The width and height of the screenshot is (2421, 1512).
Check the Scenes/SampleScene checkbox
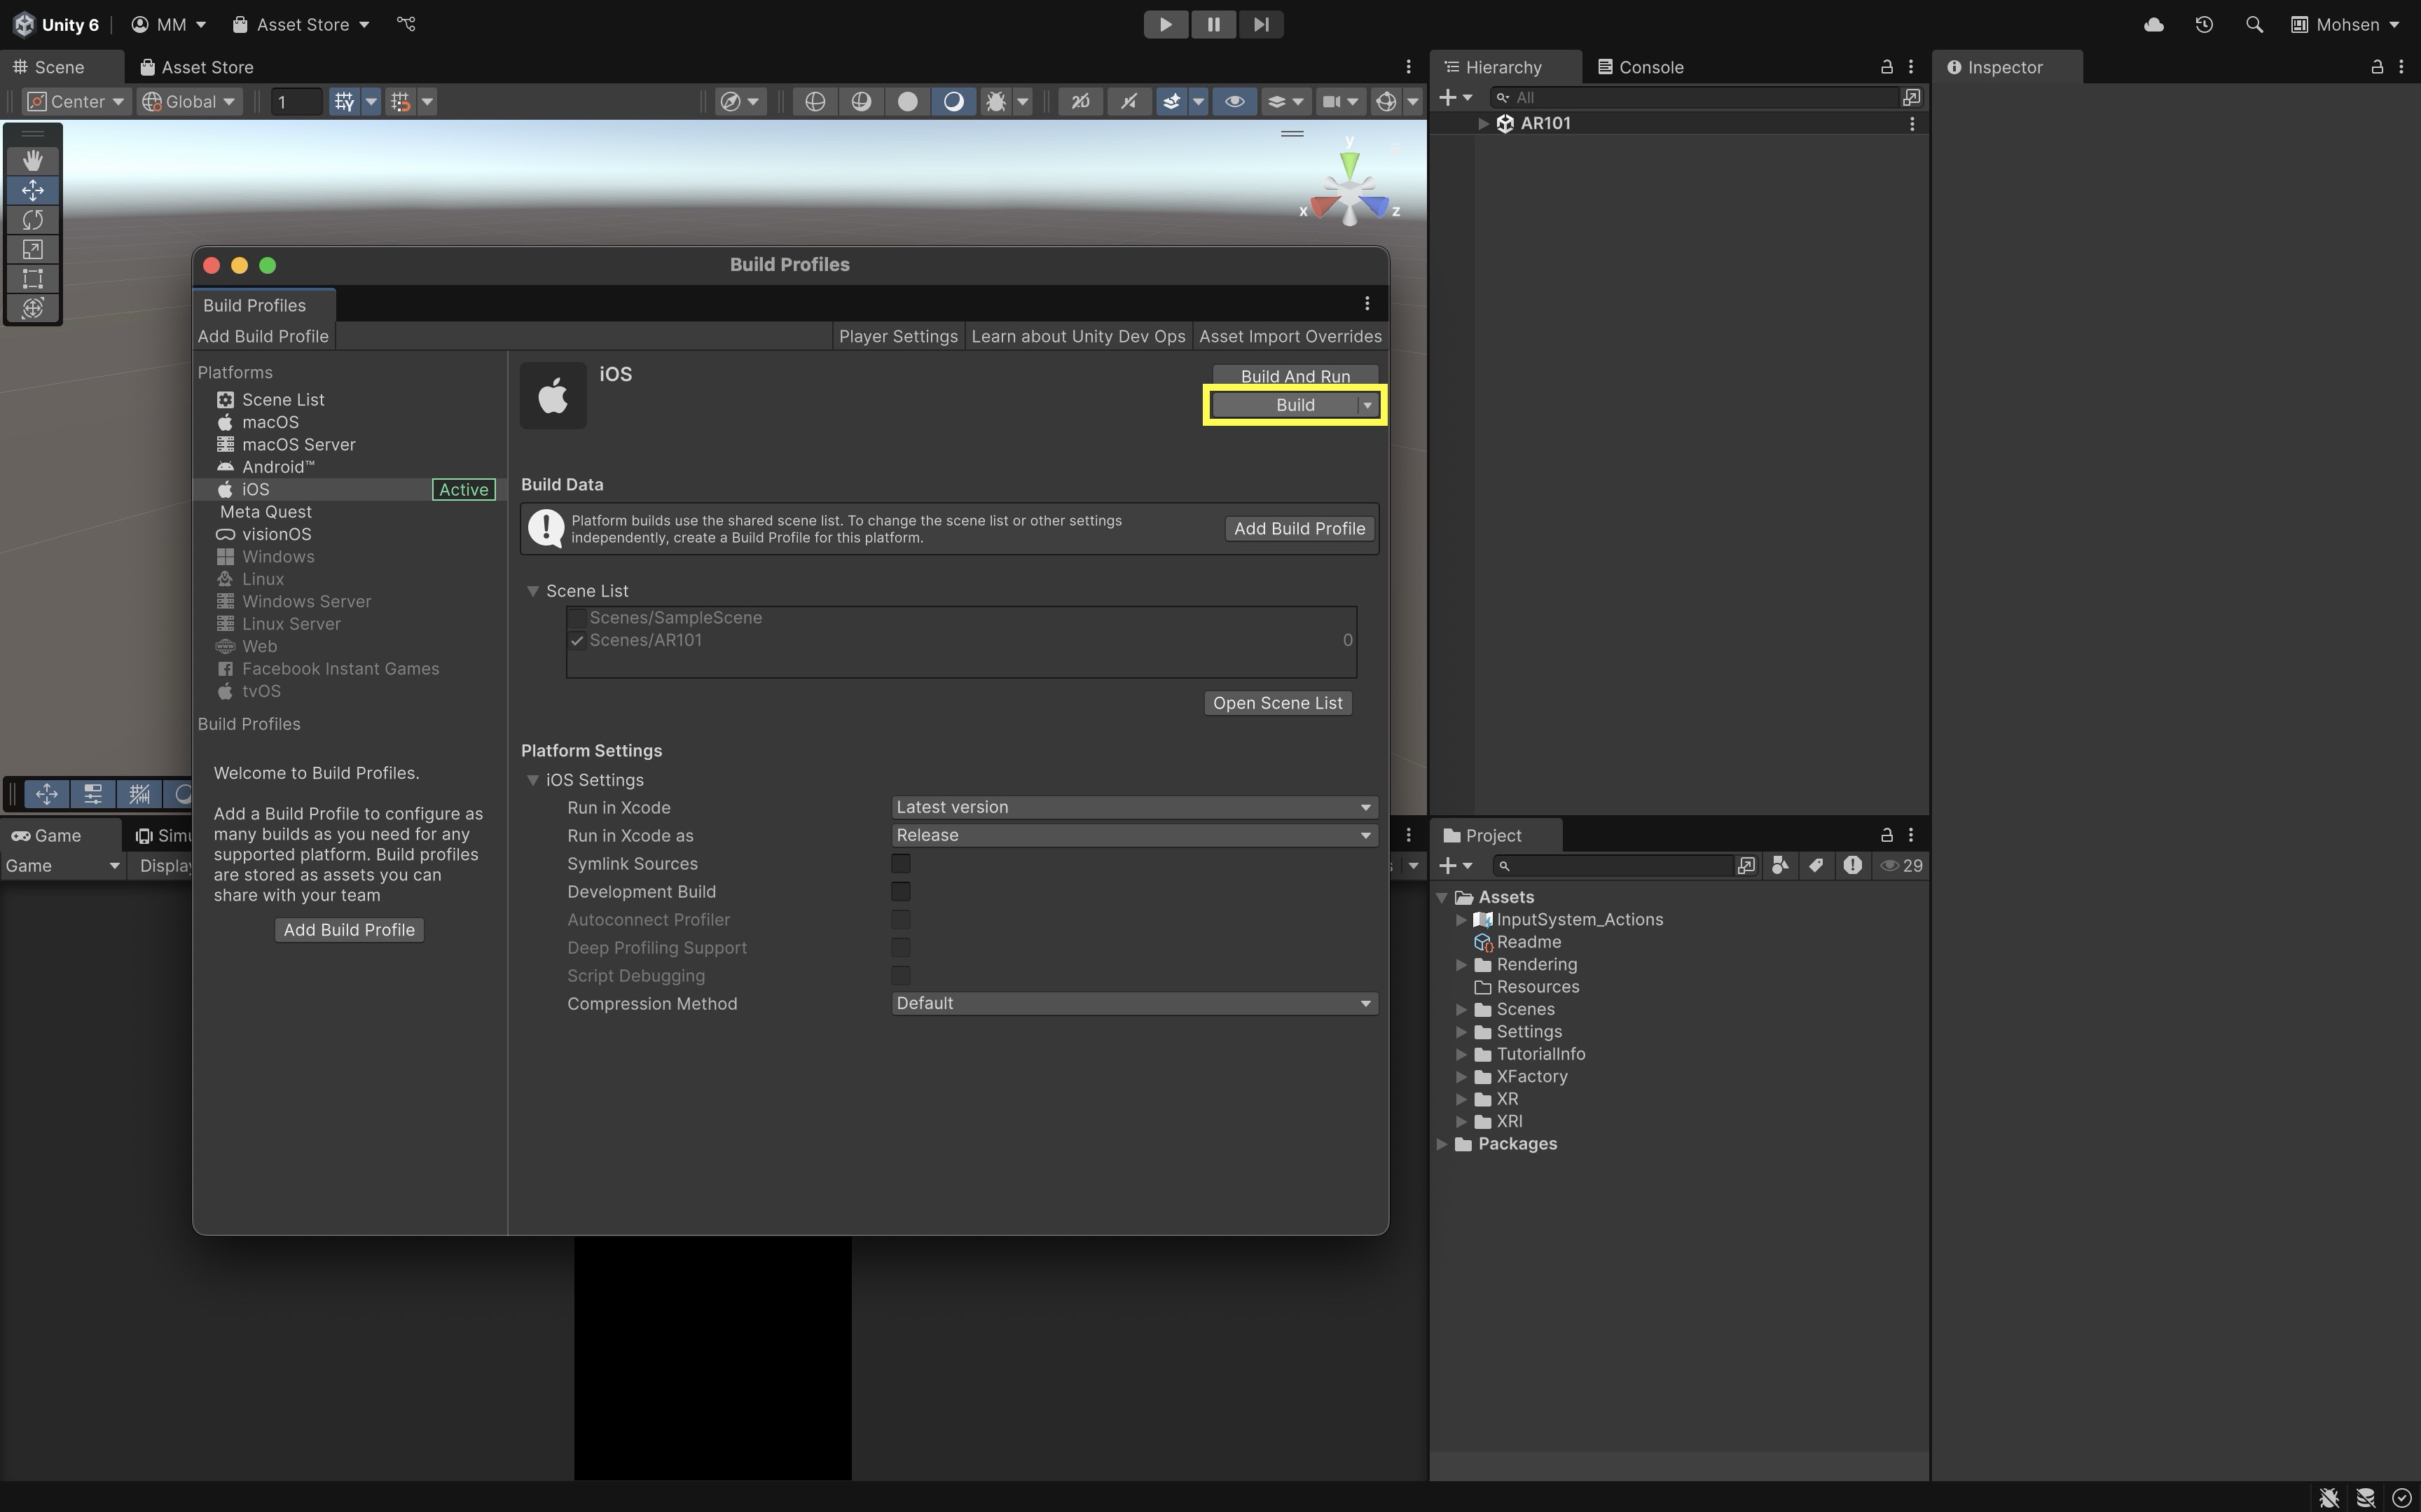(x=577, y=618)
